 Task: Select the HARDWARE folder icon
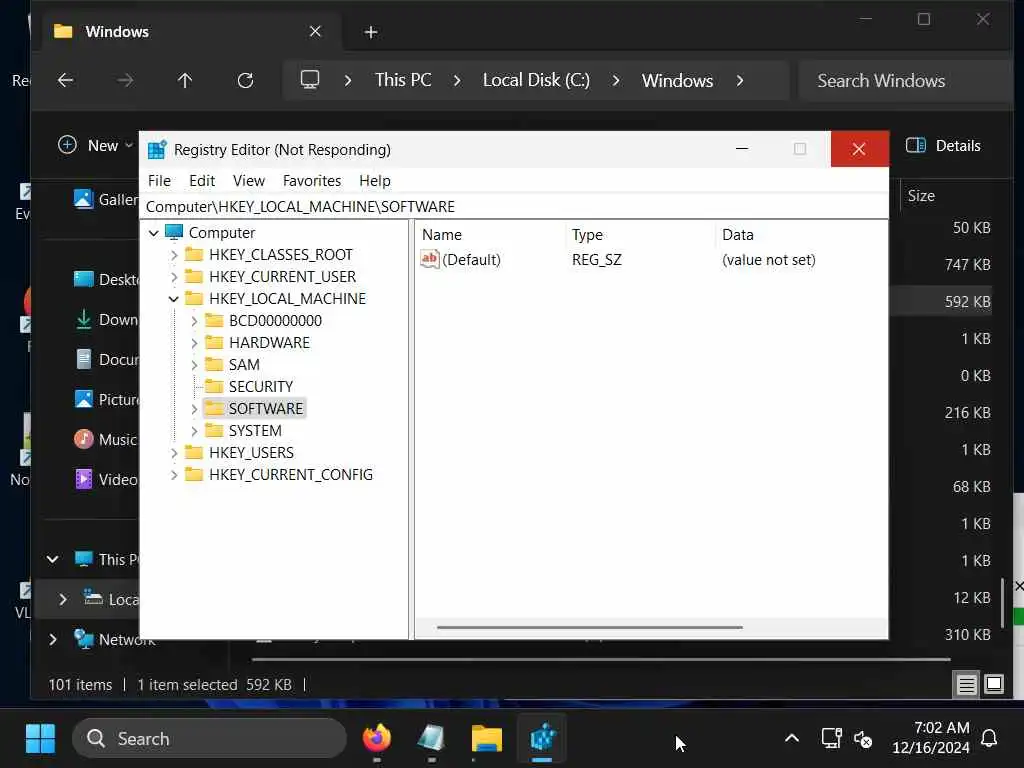coord(214,342)
